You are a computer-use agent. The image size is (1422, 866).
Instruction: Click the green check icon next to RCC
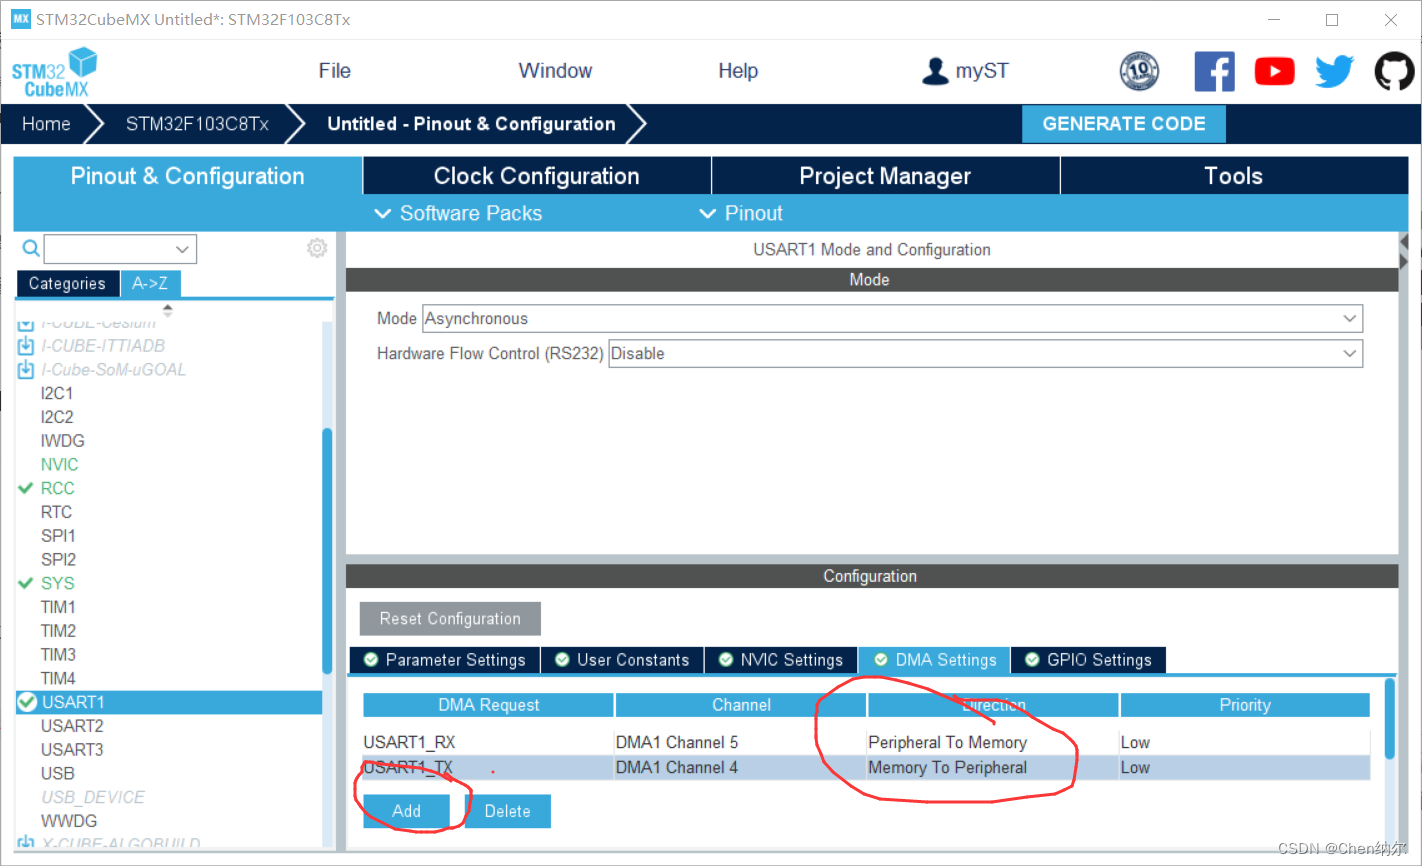[x=26, y=488]
